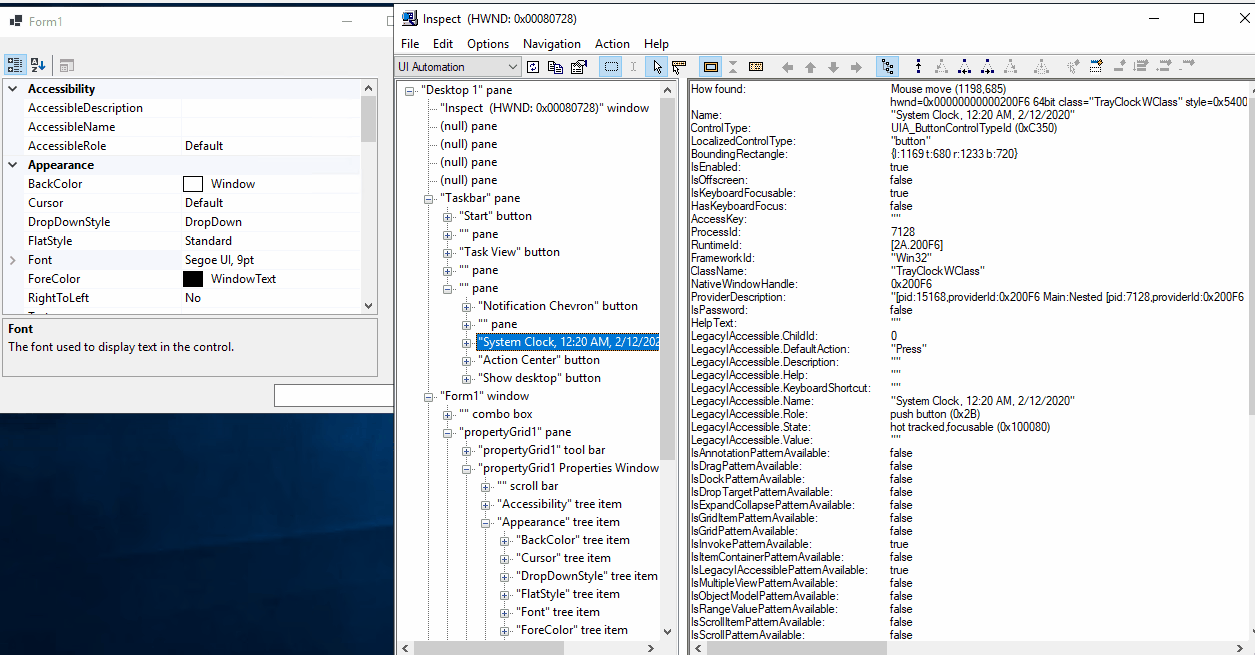Collapse the "Taskbar" pane tree node
The image size is (1255, 655).
point(429,198)
